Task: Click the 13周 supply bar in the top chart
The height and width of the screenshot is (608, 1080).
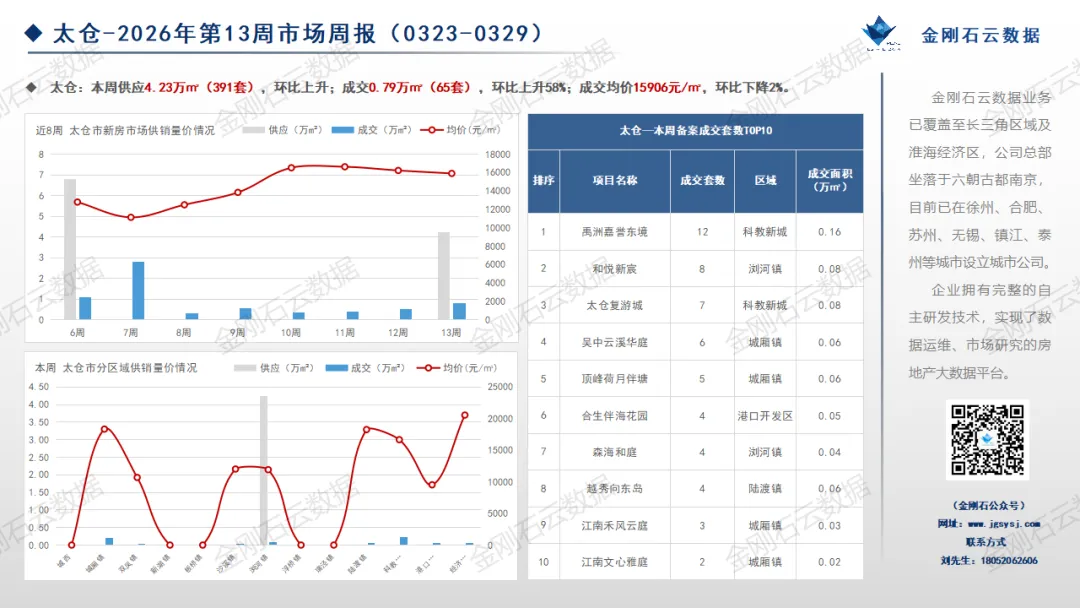Action: [442, 280]
